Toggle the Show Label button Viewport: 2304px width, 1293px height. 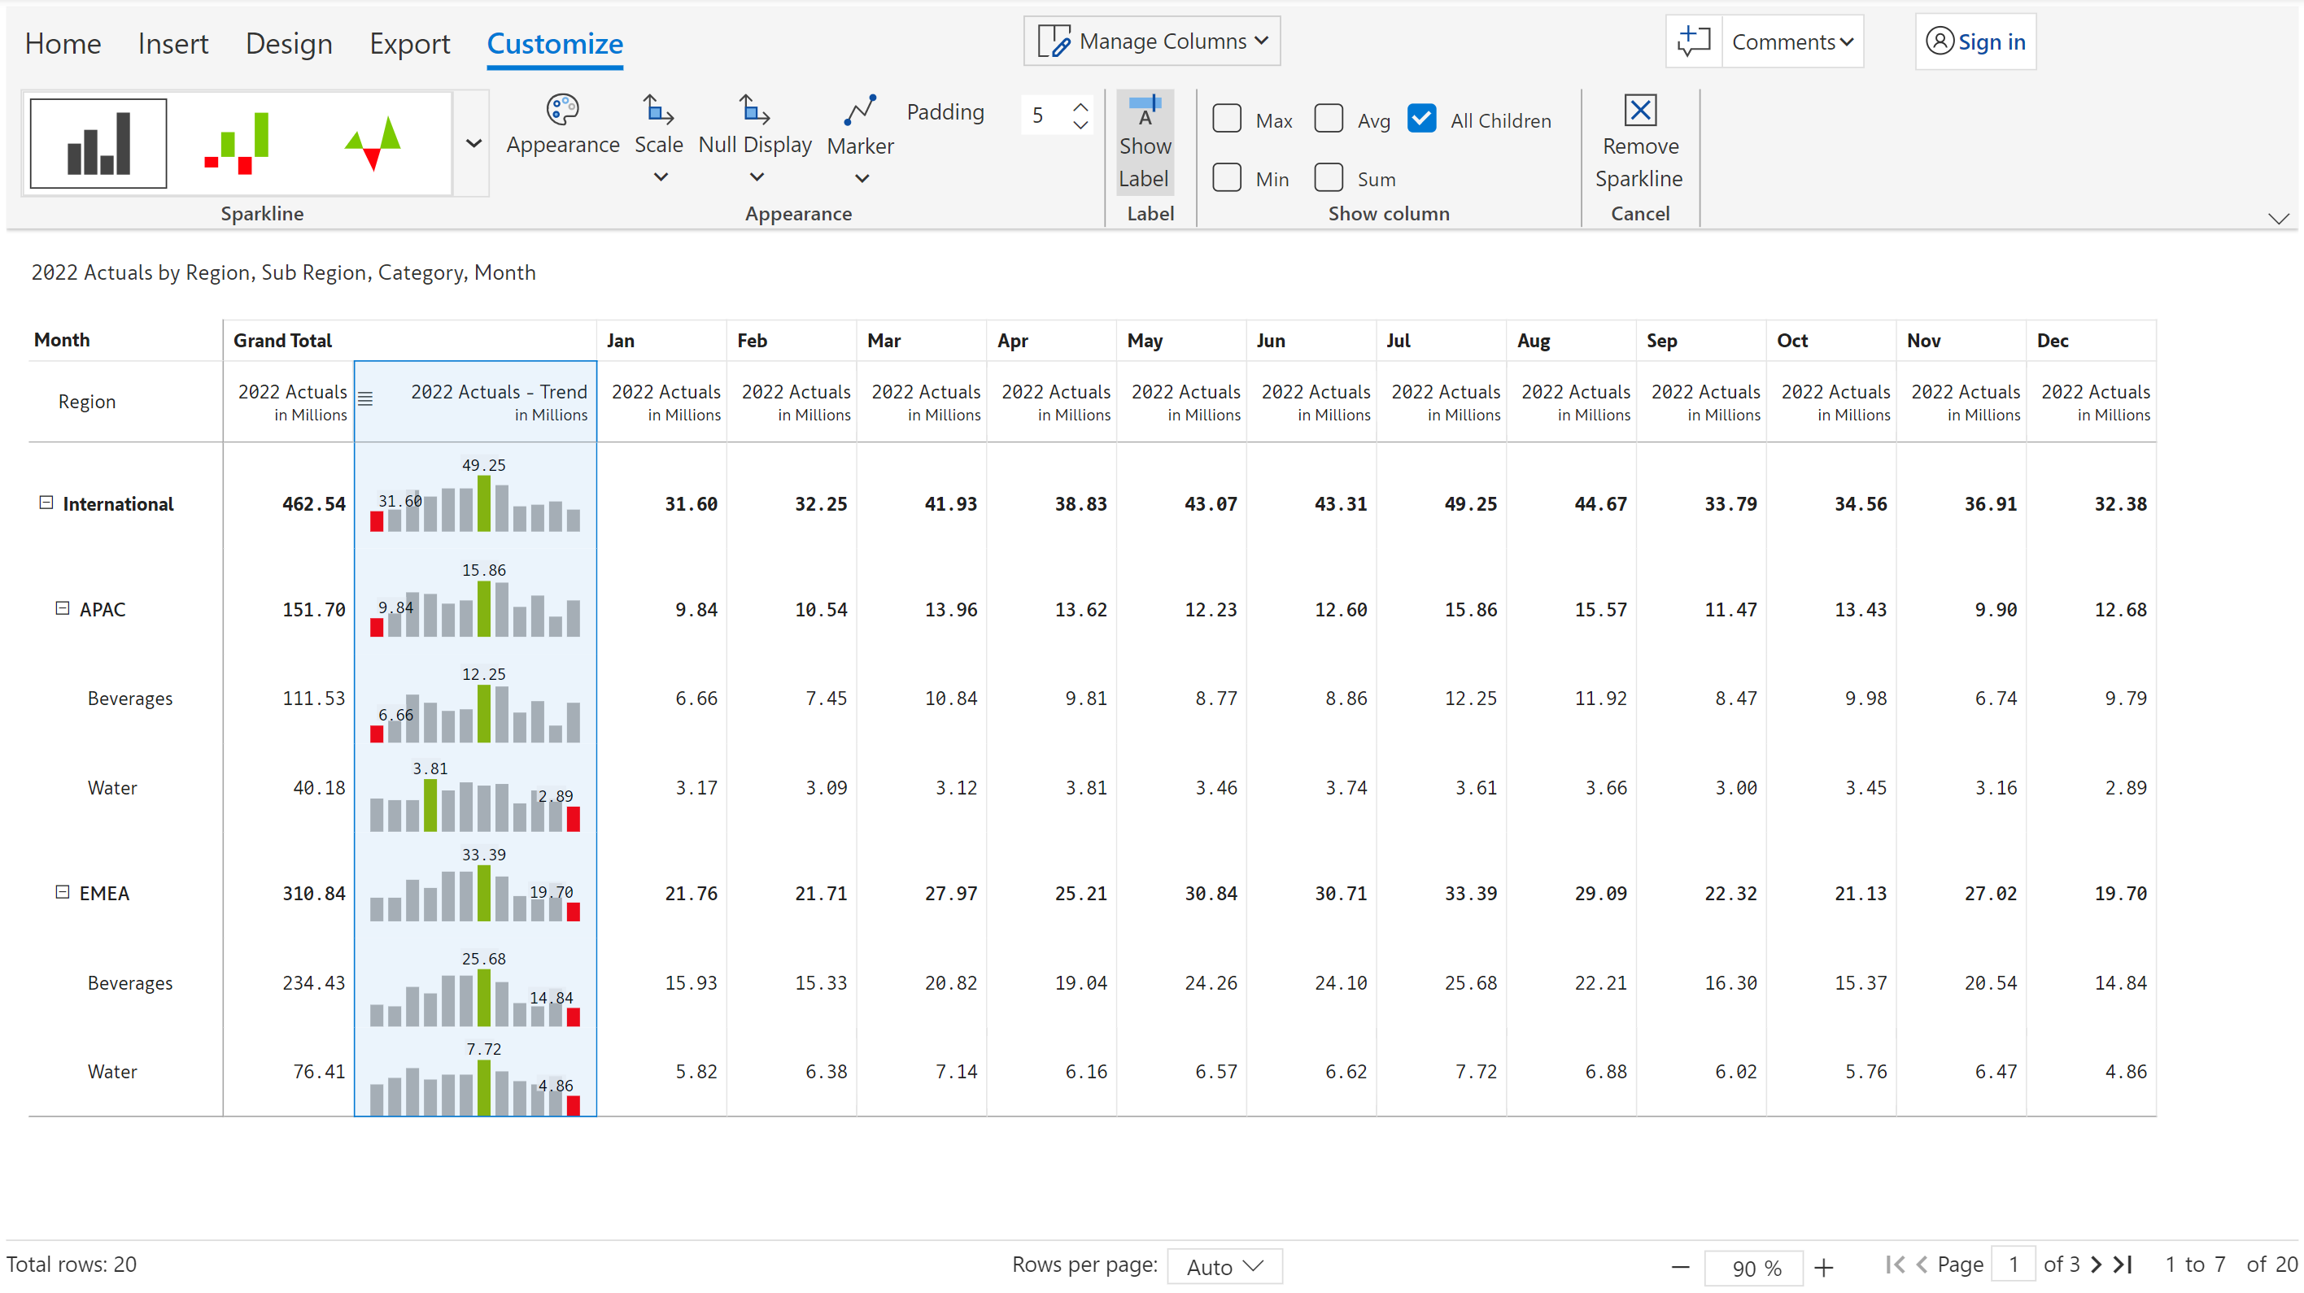1144,142
